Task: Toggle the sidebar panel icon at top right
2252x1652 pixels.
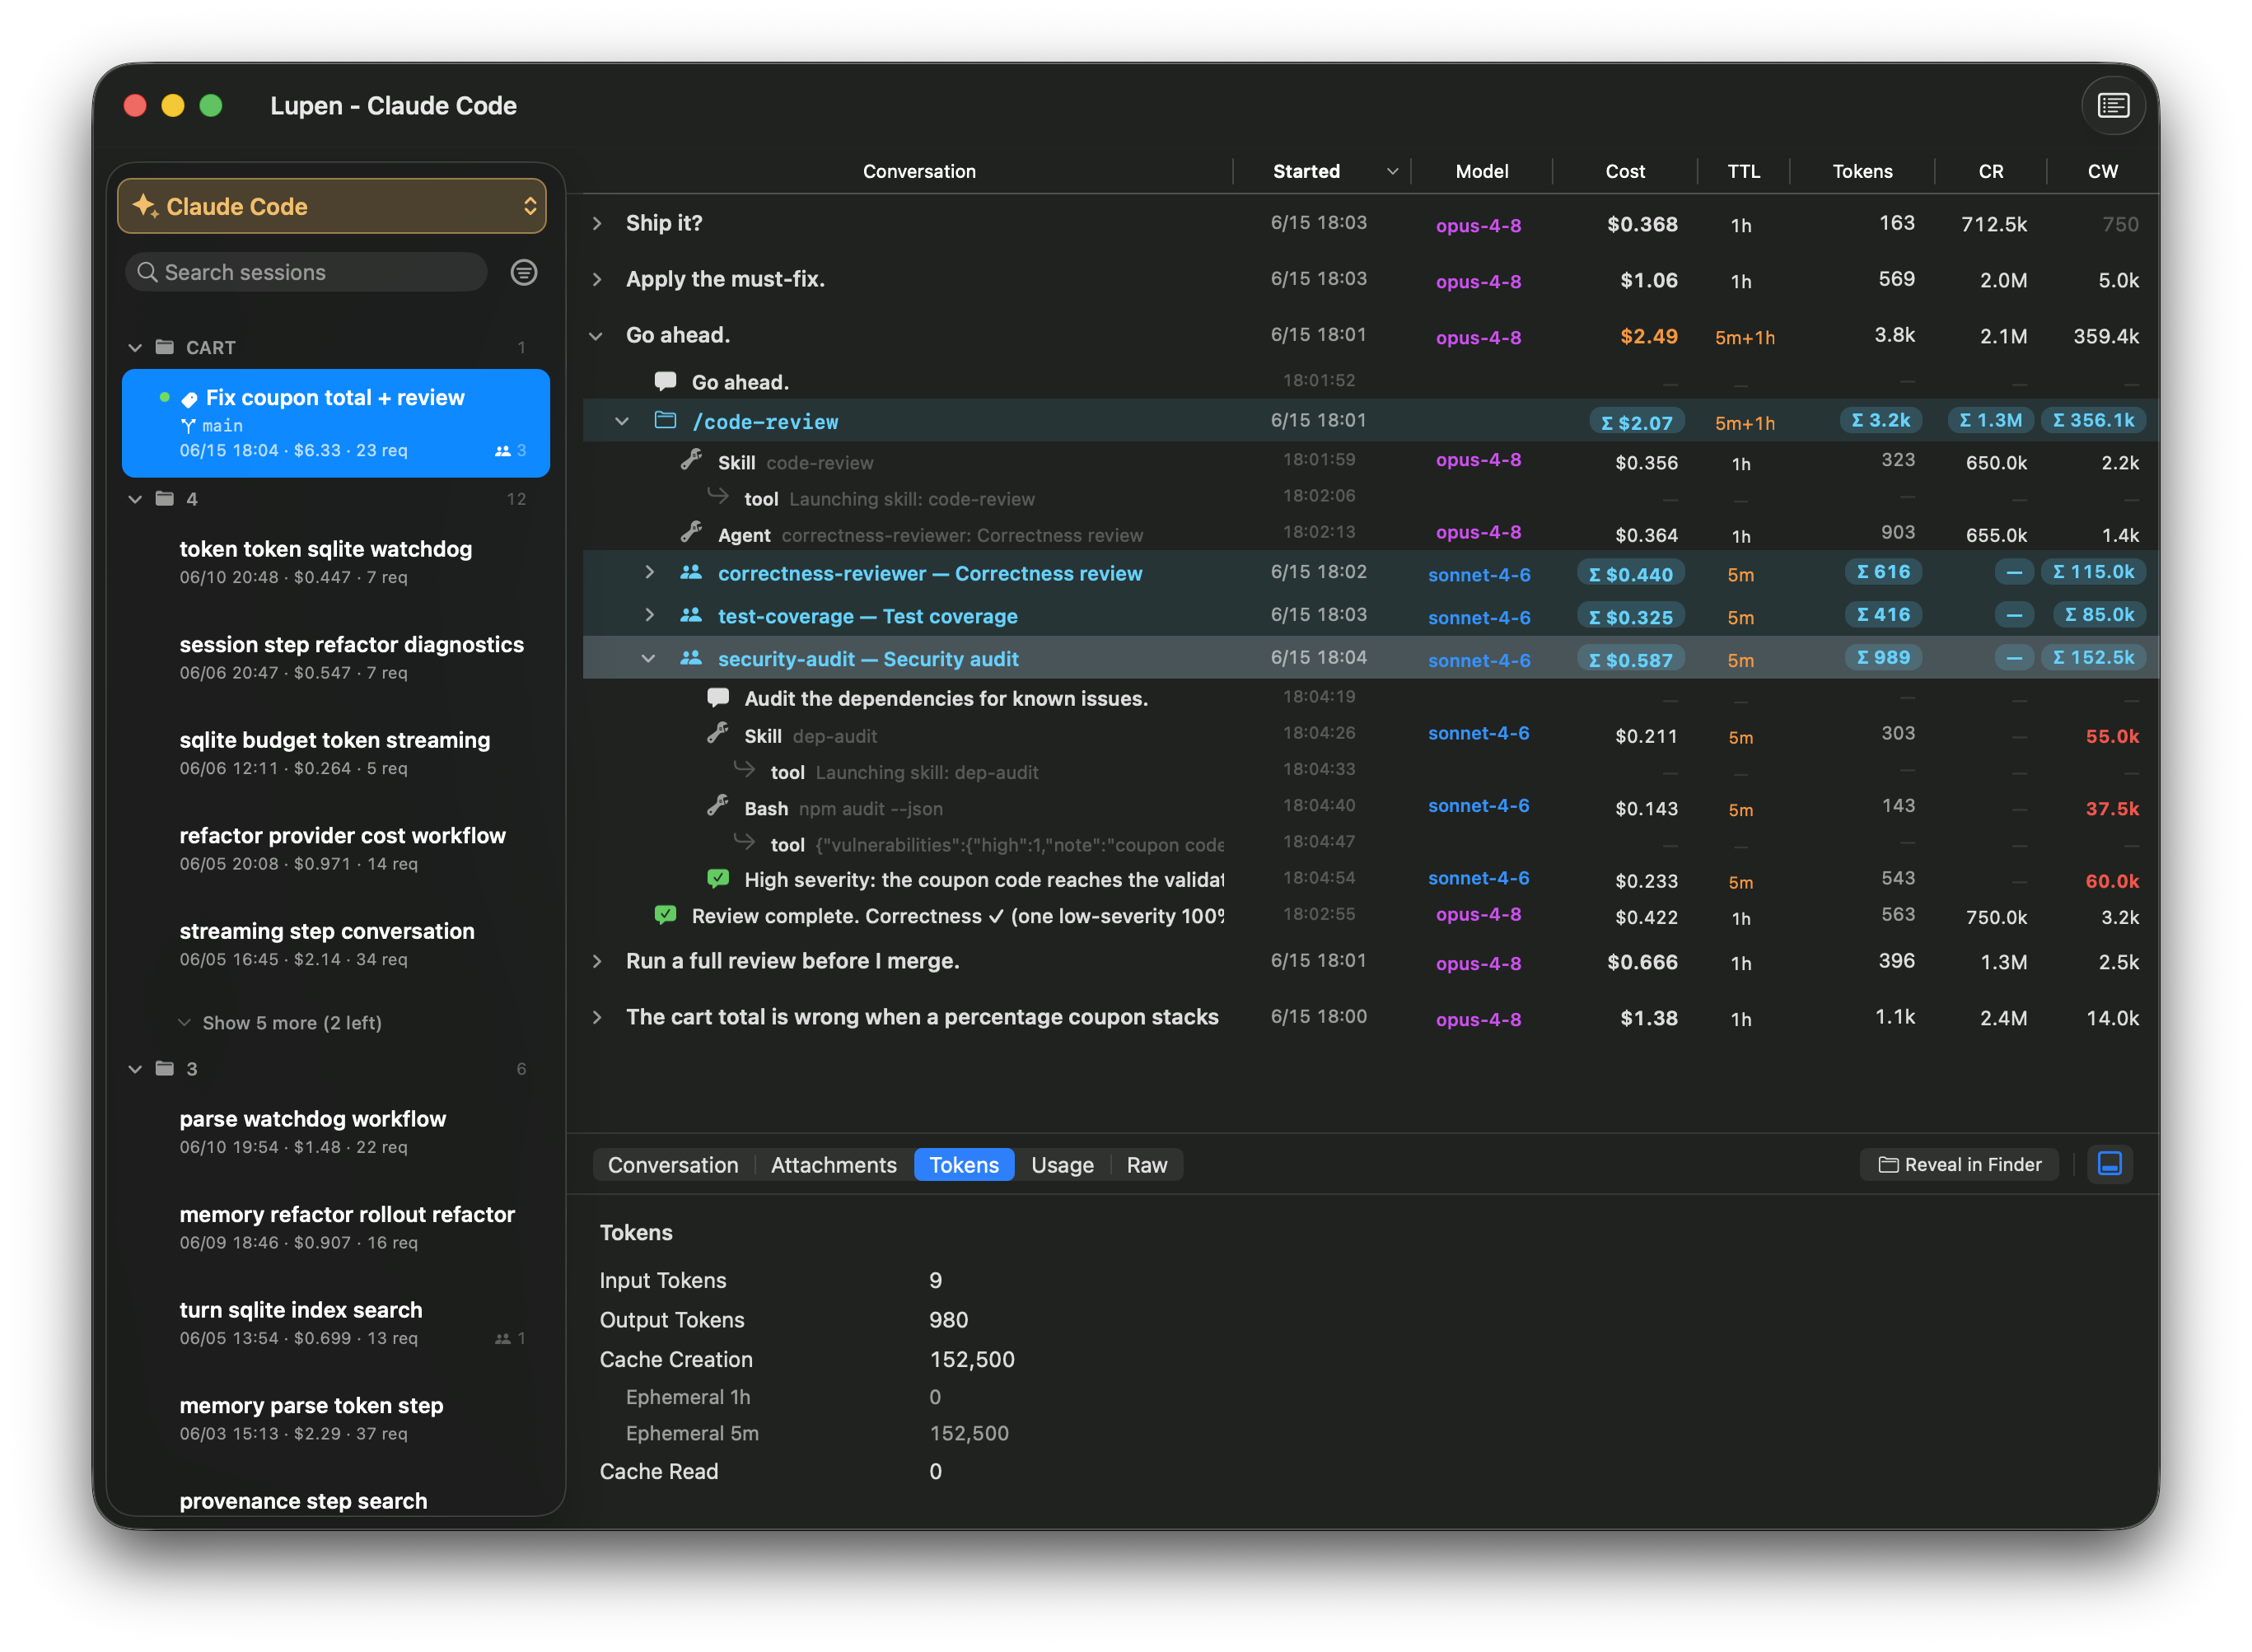Action: (x=2112, y=106)
